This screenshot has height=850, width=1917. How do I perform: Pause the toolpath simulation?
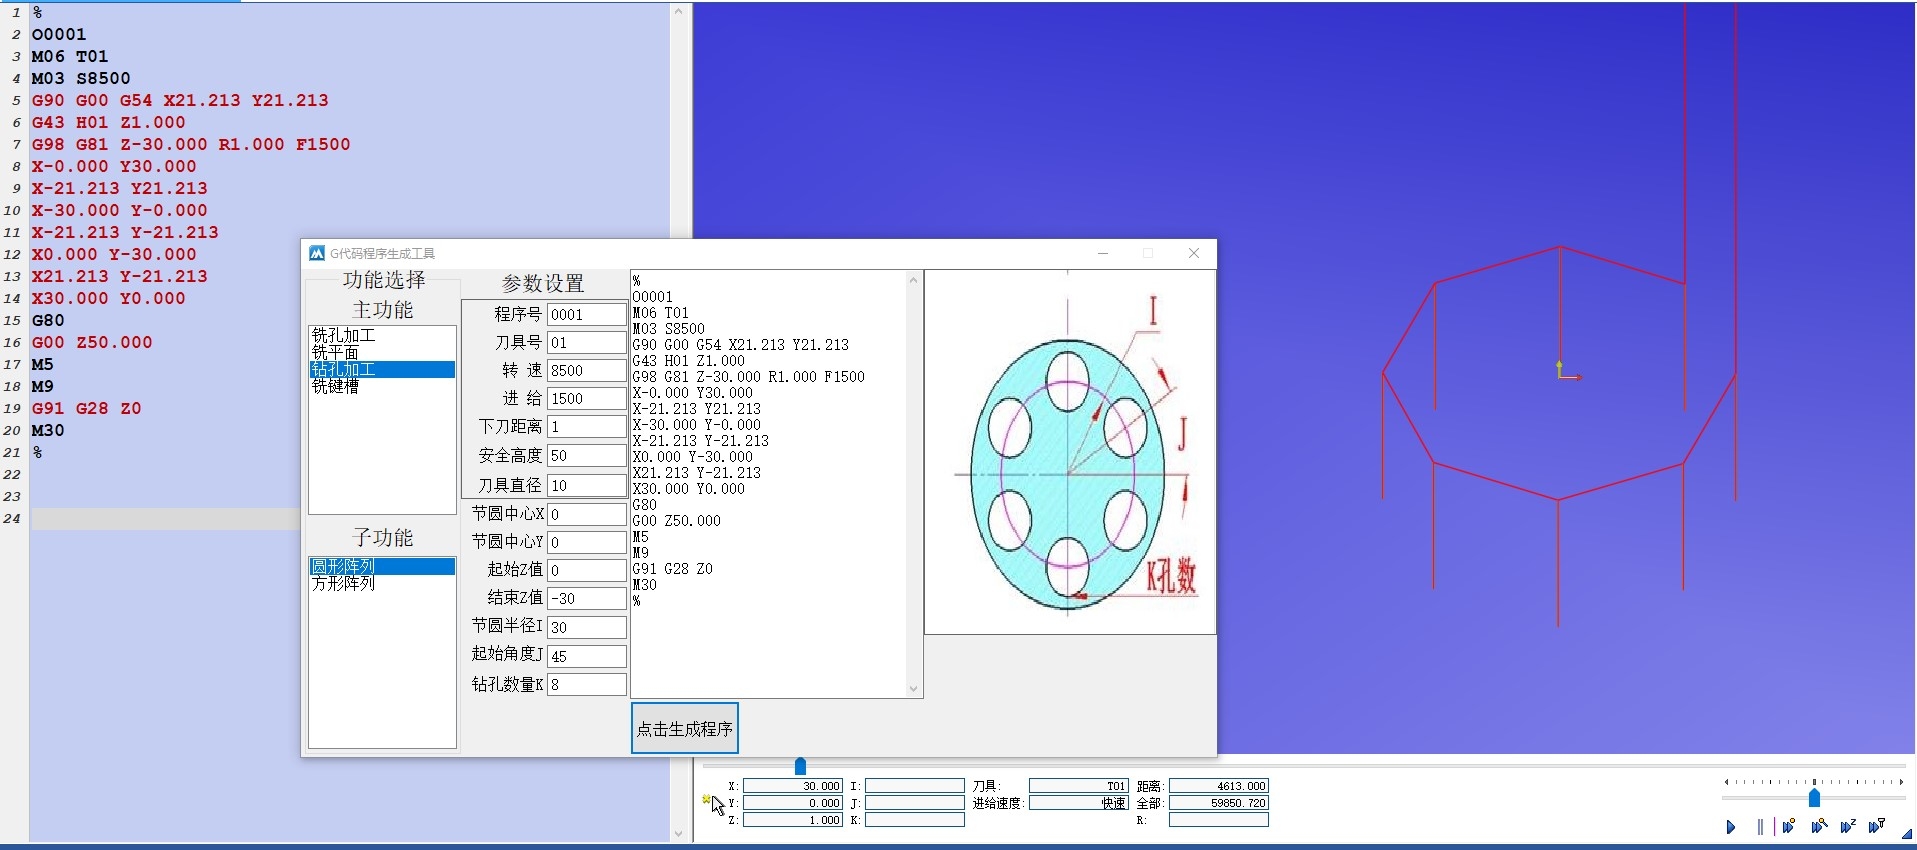1760,827
